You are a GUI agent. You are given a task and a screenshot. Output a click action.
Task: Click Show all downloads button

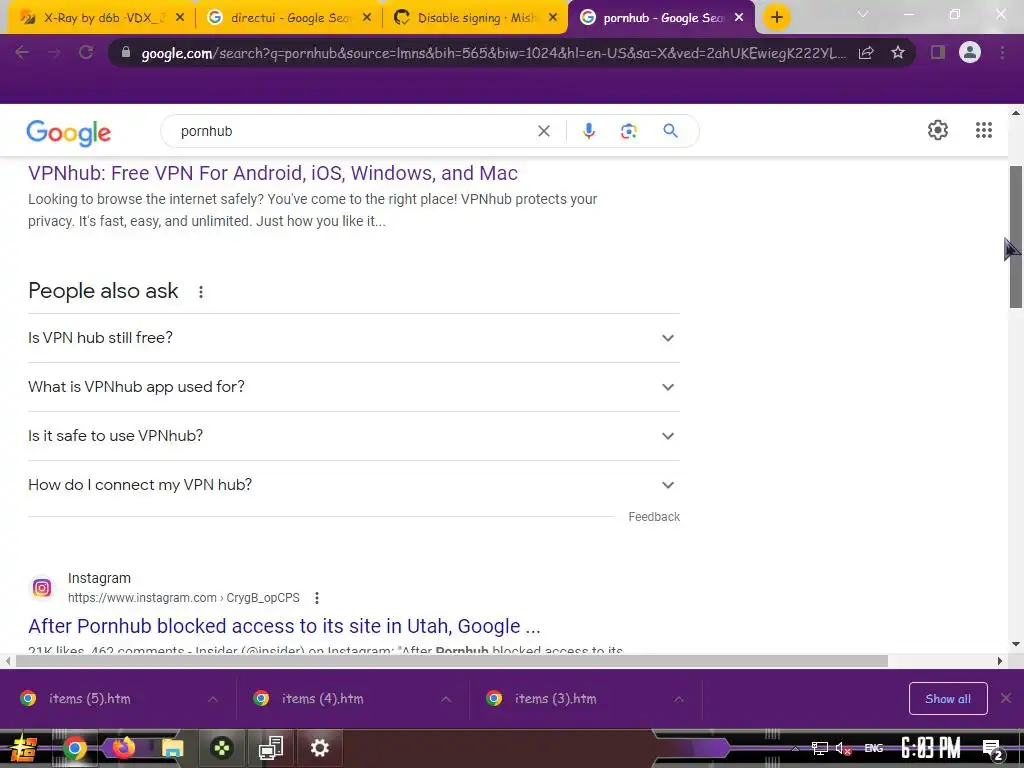tap(948, 699)
